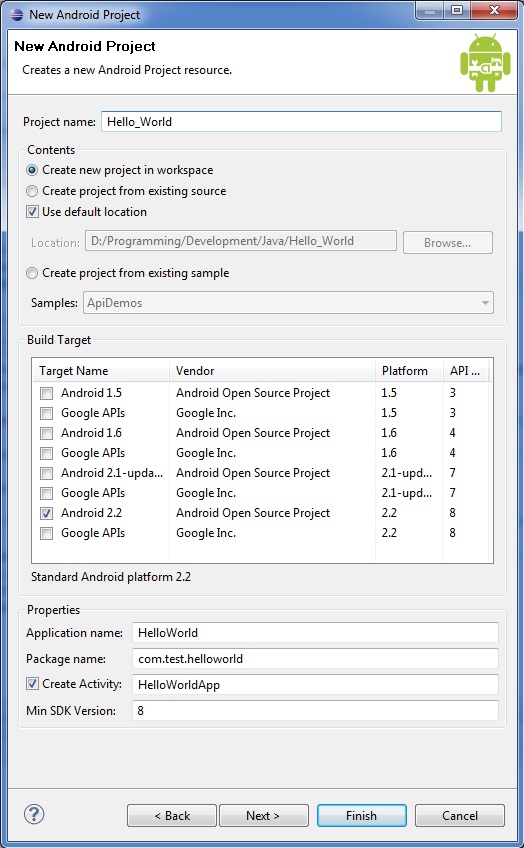Check the Android 1.6 target

pos(47,433)
